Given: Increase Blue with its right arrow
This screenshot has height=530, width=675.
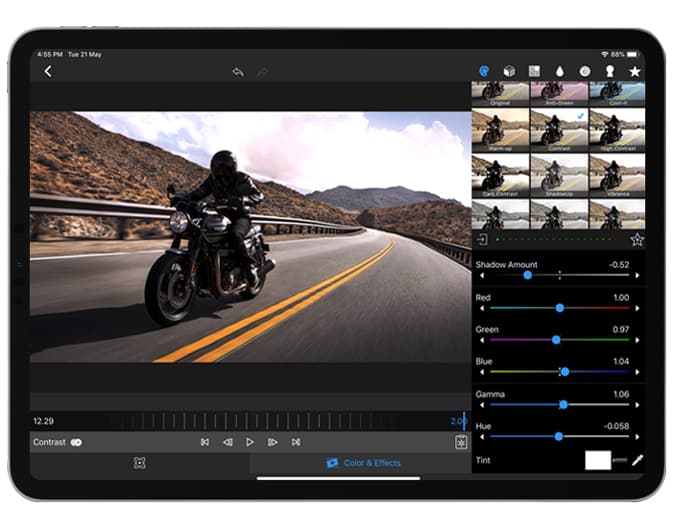Looking at the screenshot, I should tap(637, 372).
